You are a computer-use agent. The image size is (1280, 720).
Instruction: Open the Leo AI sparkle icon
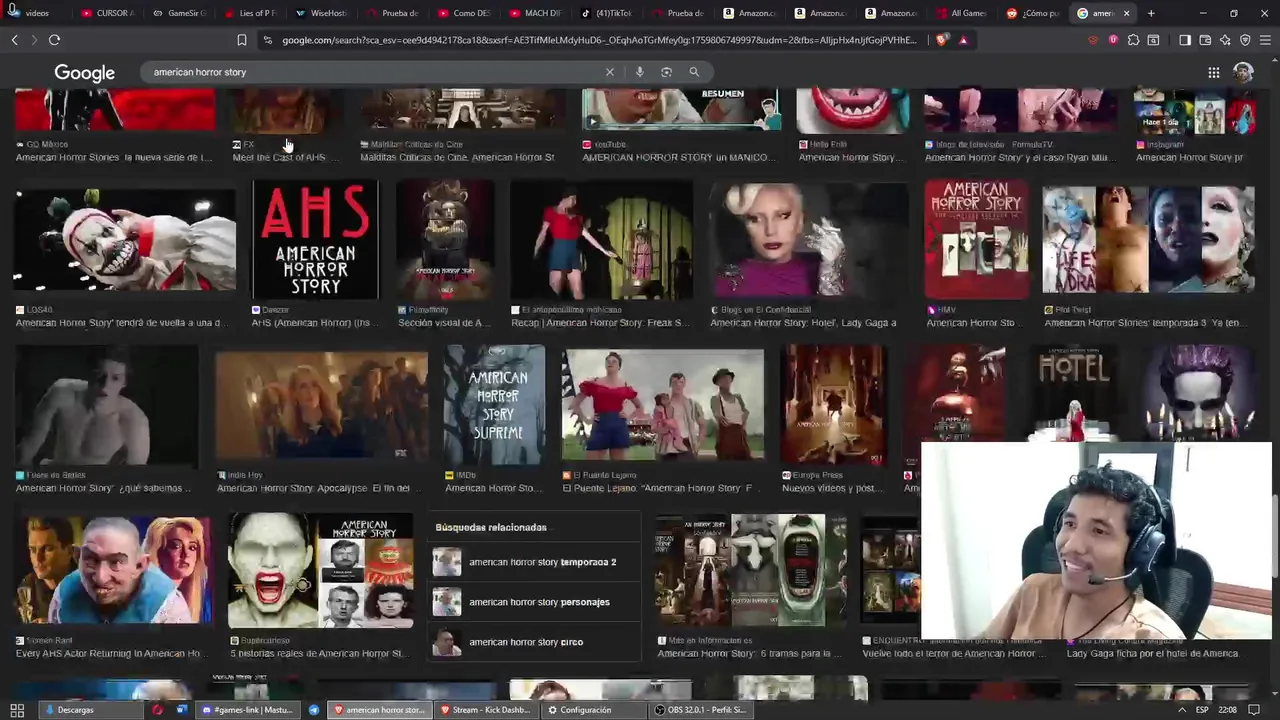pyautogui.click(x=1225, y=40)
